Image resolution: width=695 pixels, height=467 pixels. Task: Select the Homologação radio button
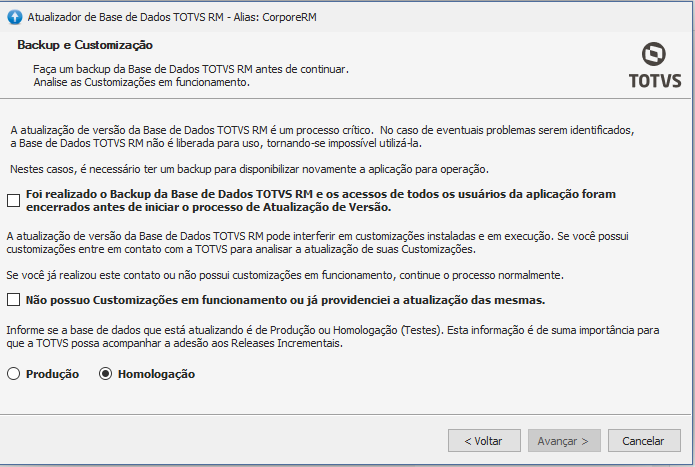[105, 374]
